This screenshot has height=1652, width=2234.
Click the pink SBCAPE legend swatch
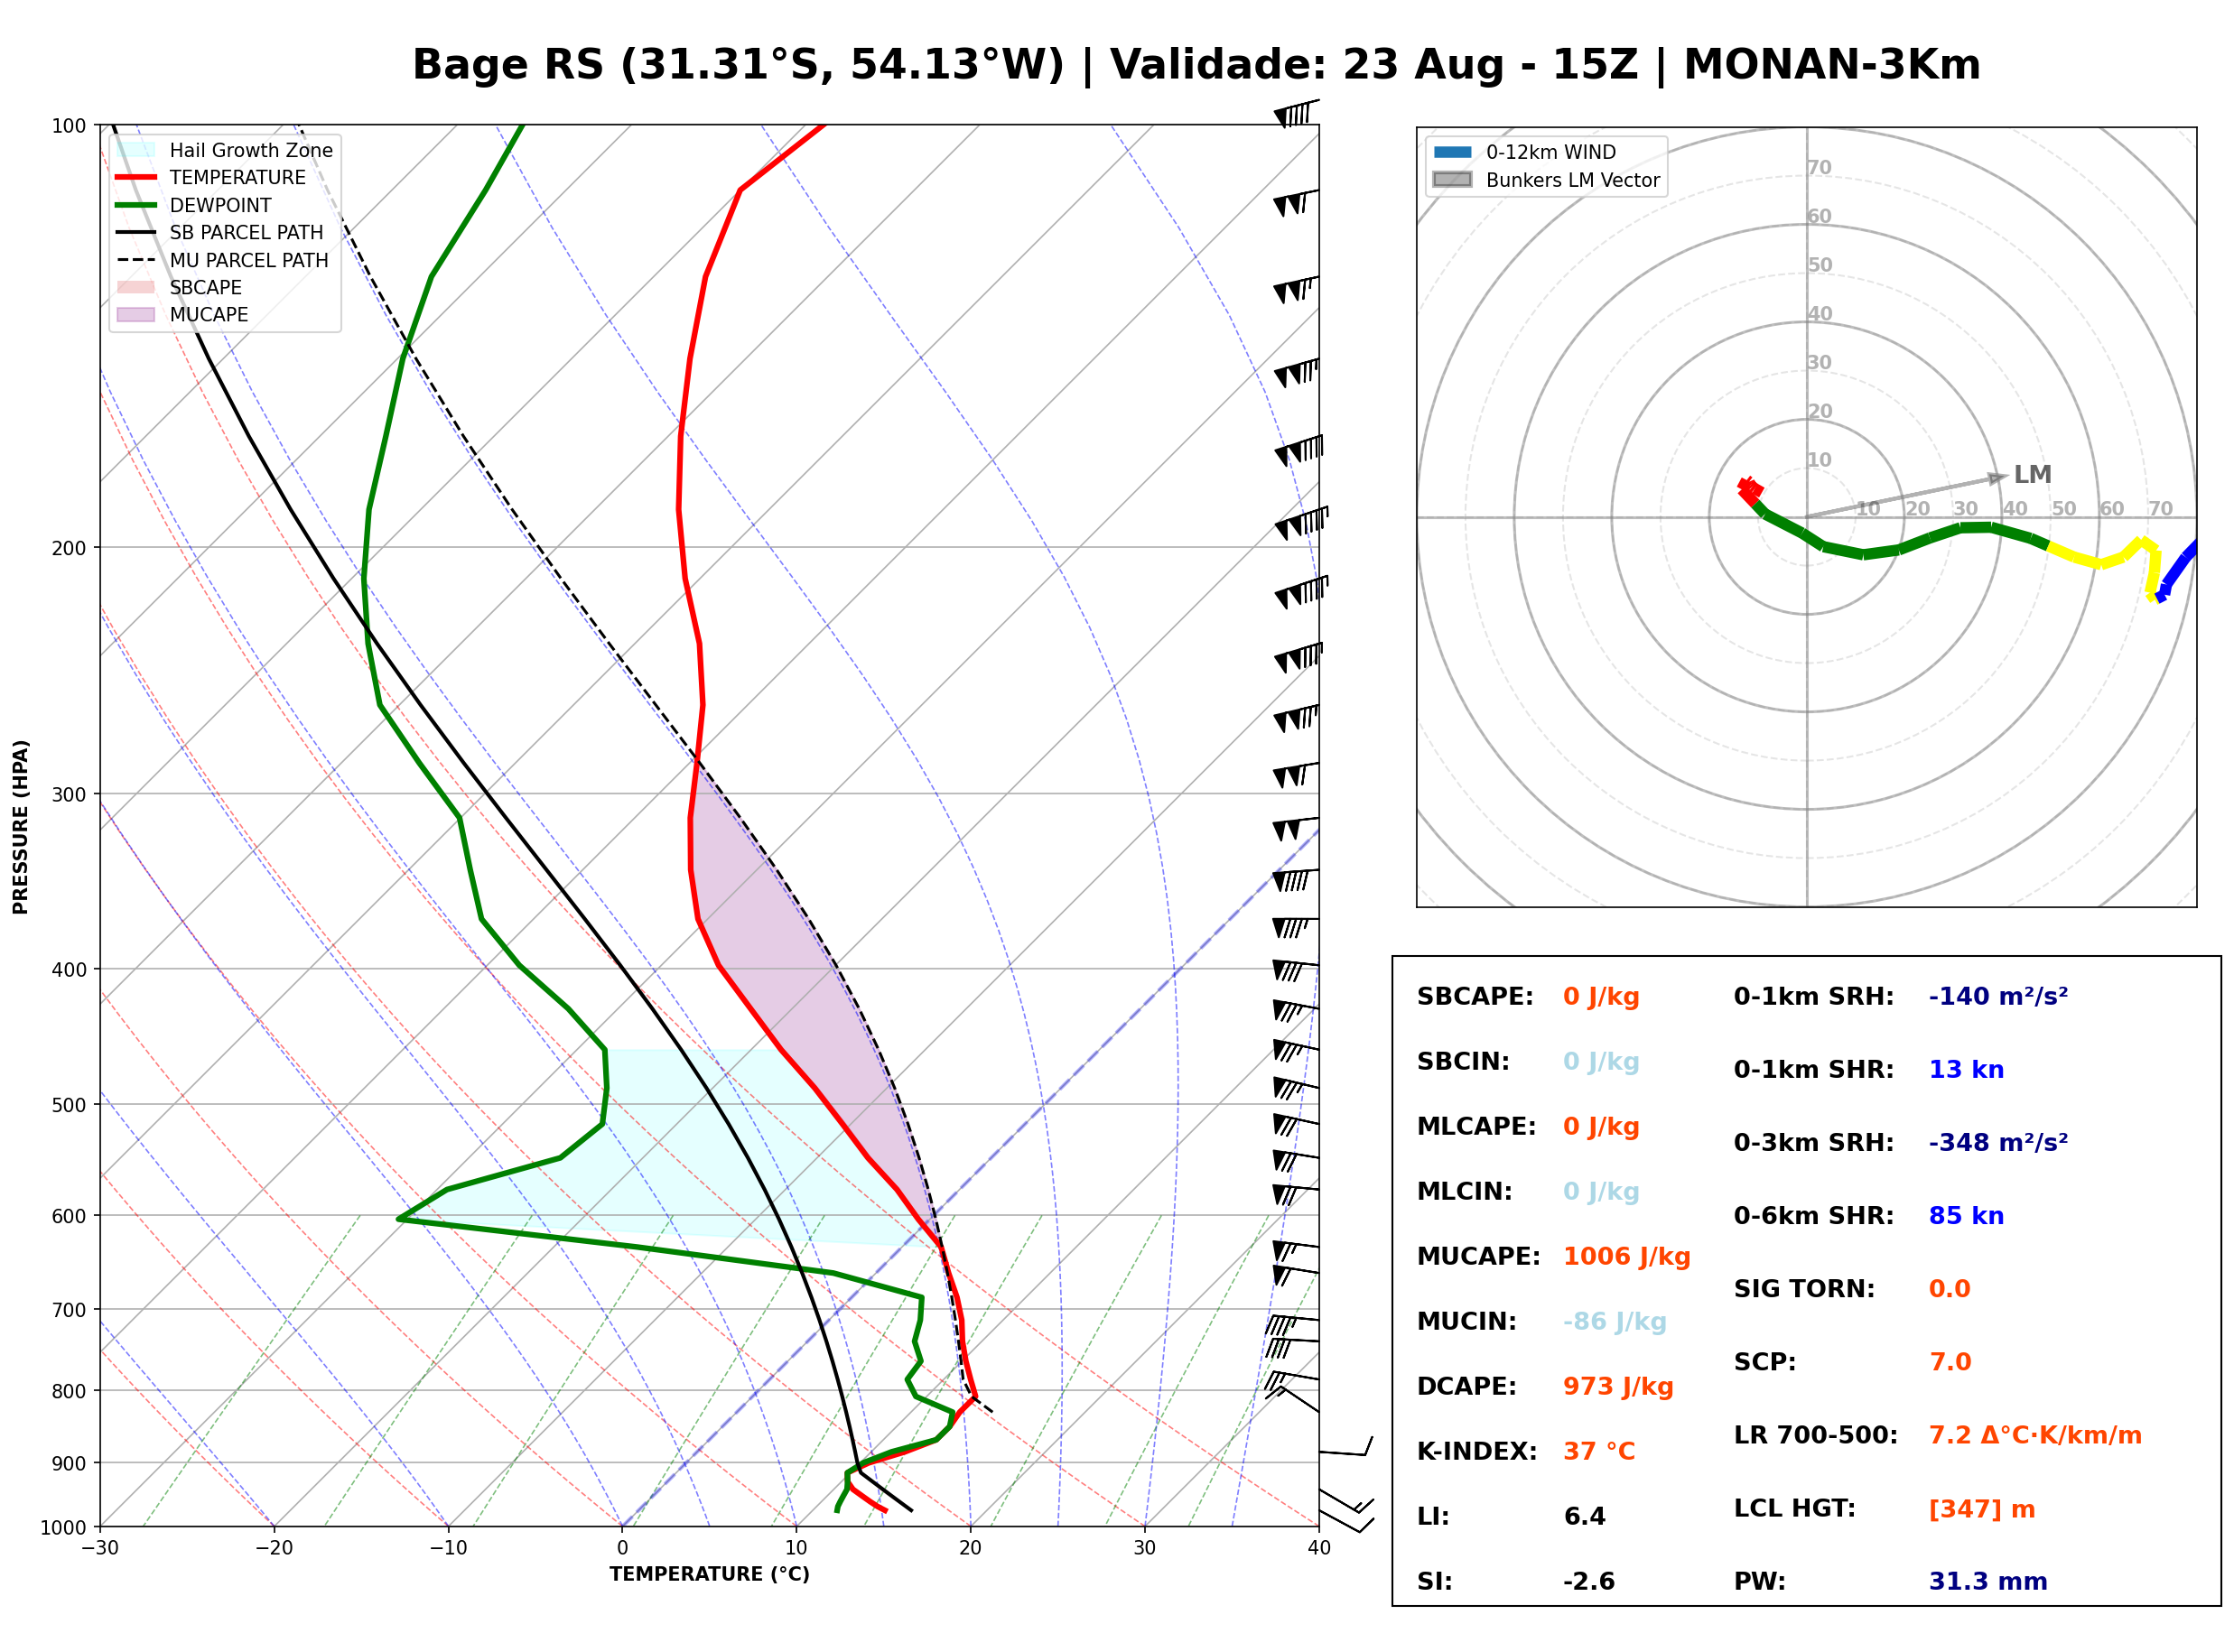click(x=136, y=287)
